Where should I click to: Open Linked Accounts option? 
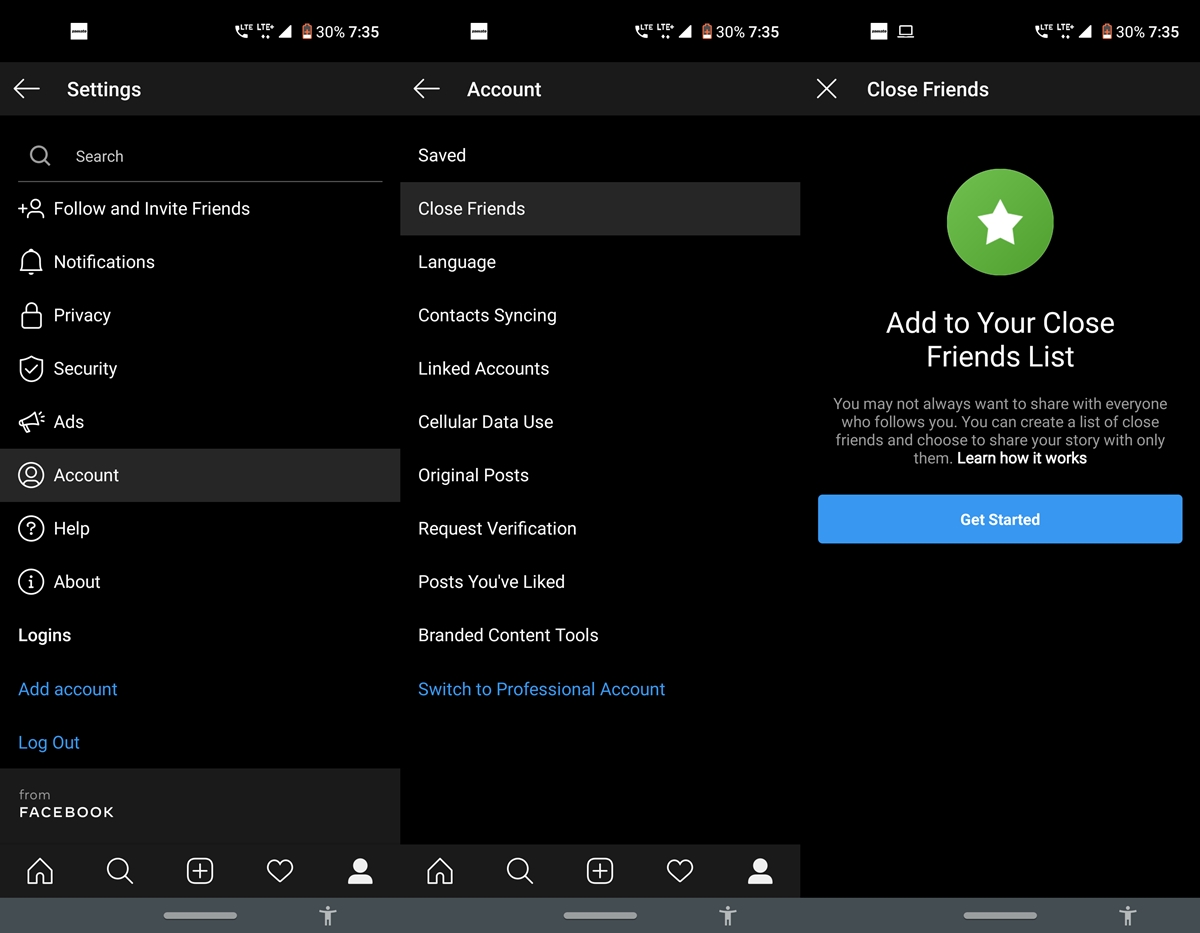point(600,369)
